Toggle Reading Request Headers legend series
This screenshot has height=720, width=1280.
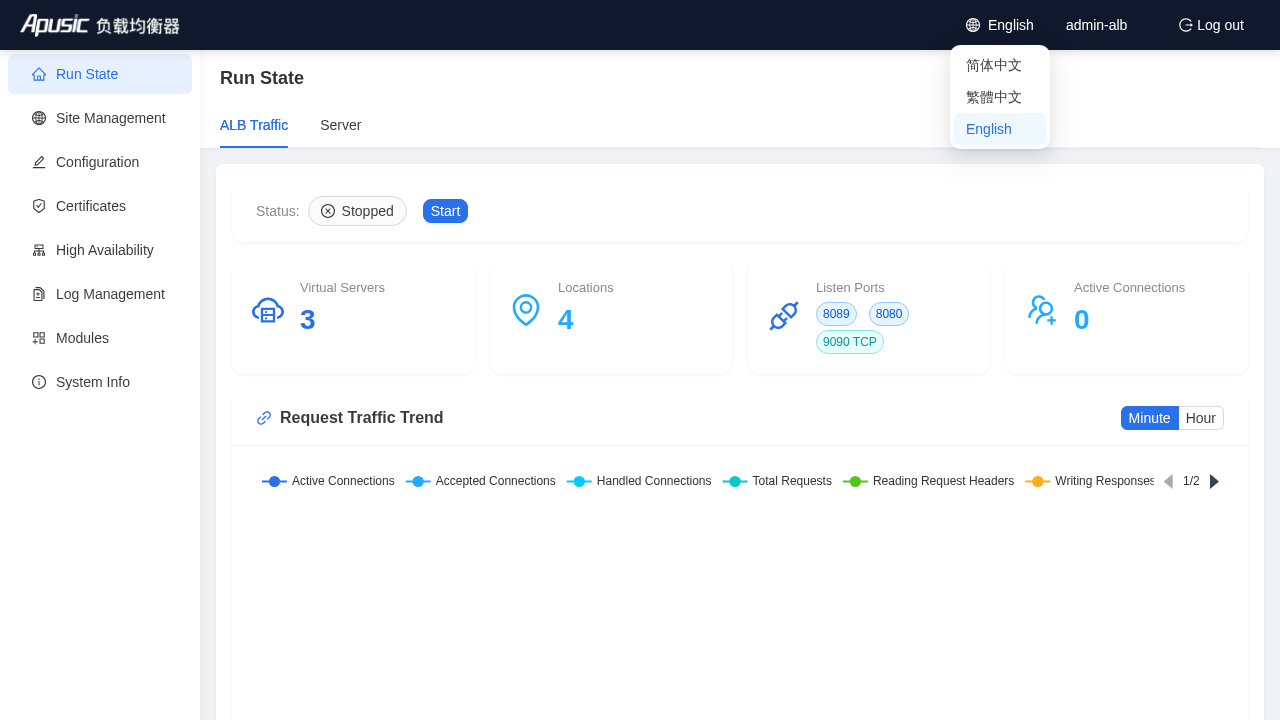[928, 481]
